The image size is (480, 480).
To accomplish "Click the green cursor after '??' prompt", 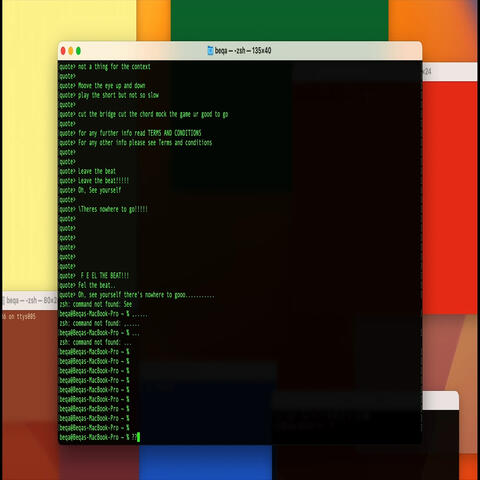I will 138,437.
